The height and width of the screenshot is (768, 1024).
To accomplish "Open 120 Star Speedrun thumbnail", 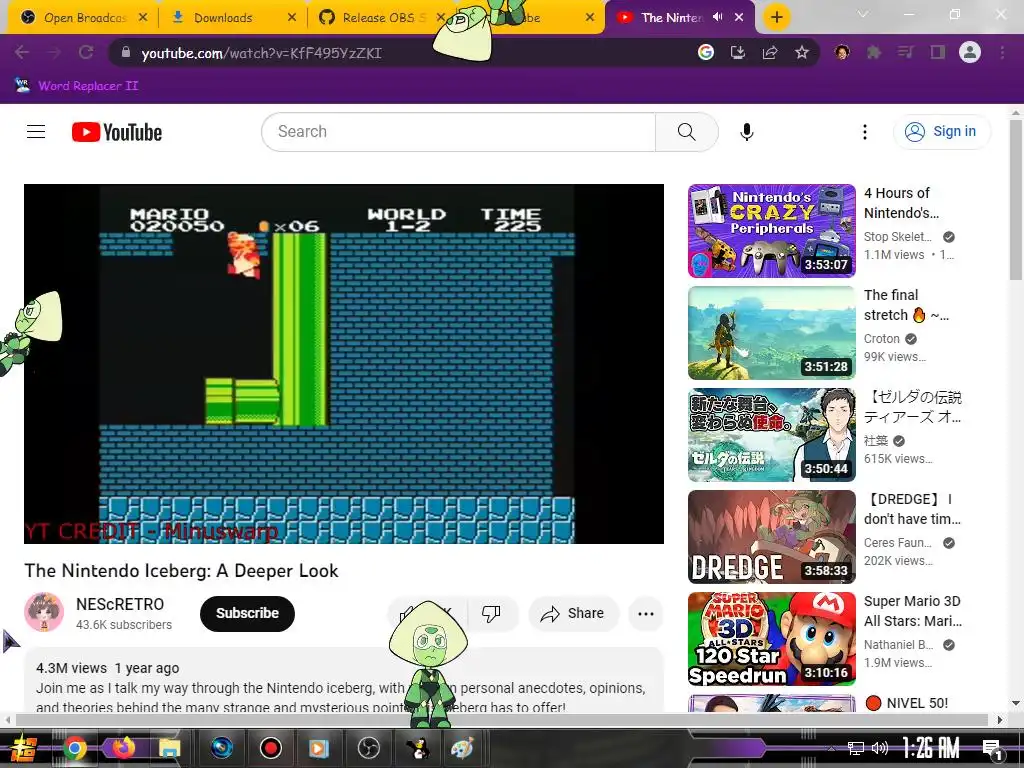I will (771, 639).
